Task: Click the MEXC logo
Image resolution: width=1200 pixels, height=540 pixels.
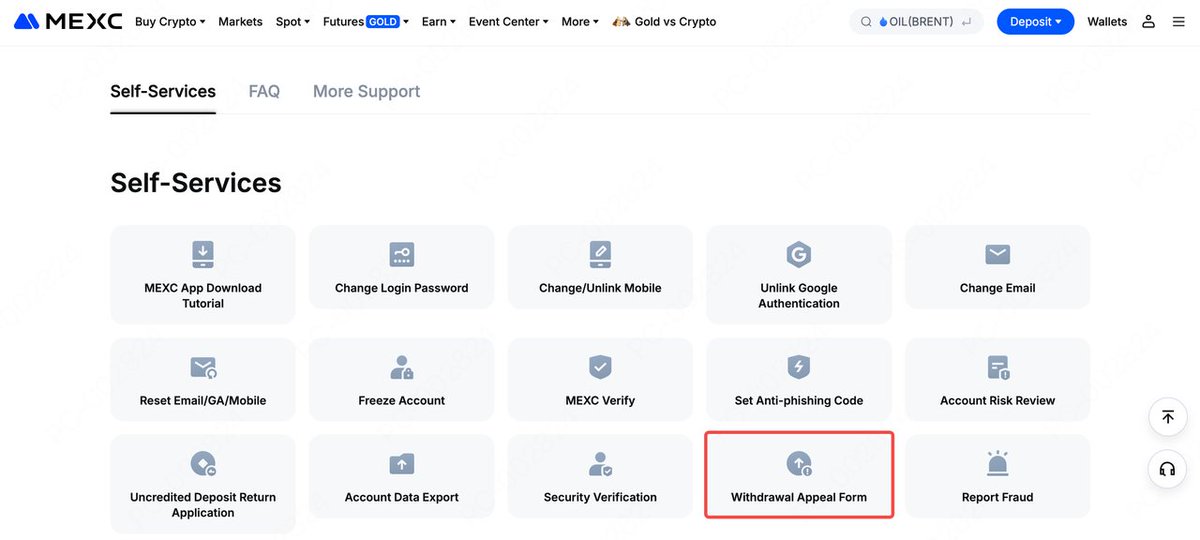Action: click(68, 21)
